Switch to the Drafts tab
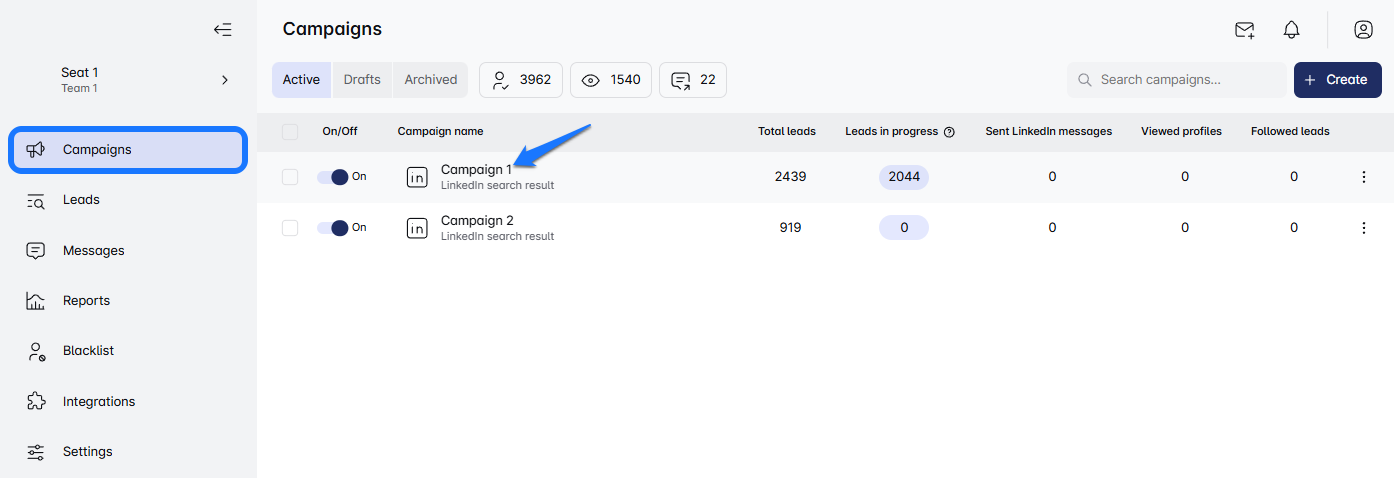Image resolution: width=1394 pixels, height=478 pixels. pos(362,80)
